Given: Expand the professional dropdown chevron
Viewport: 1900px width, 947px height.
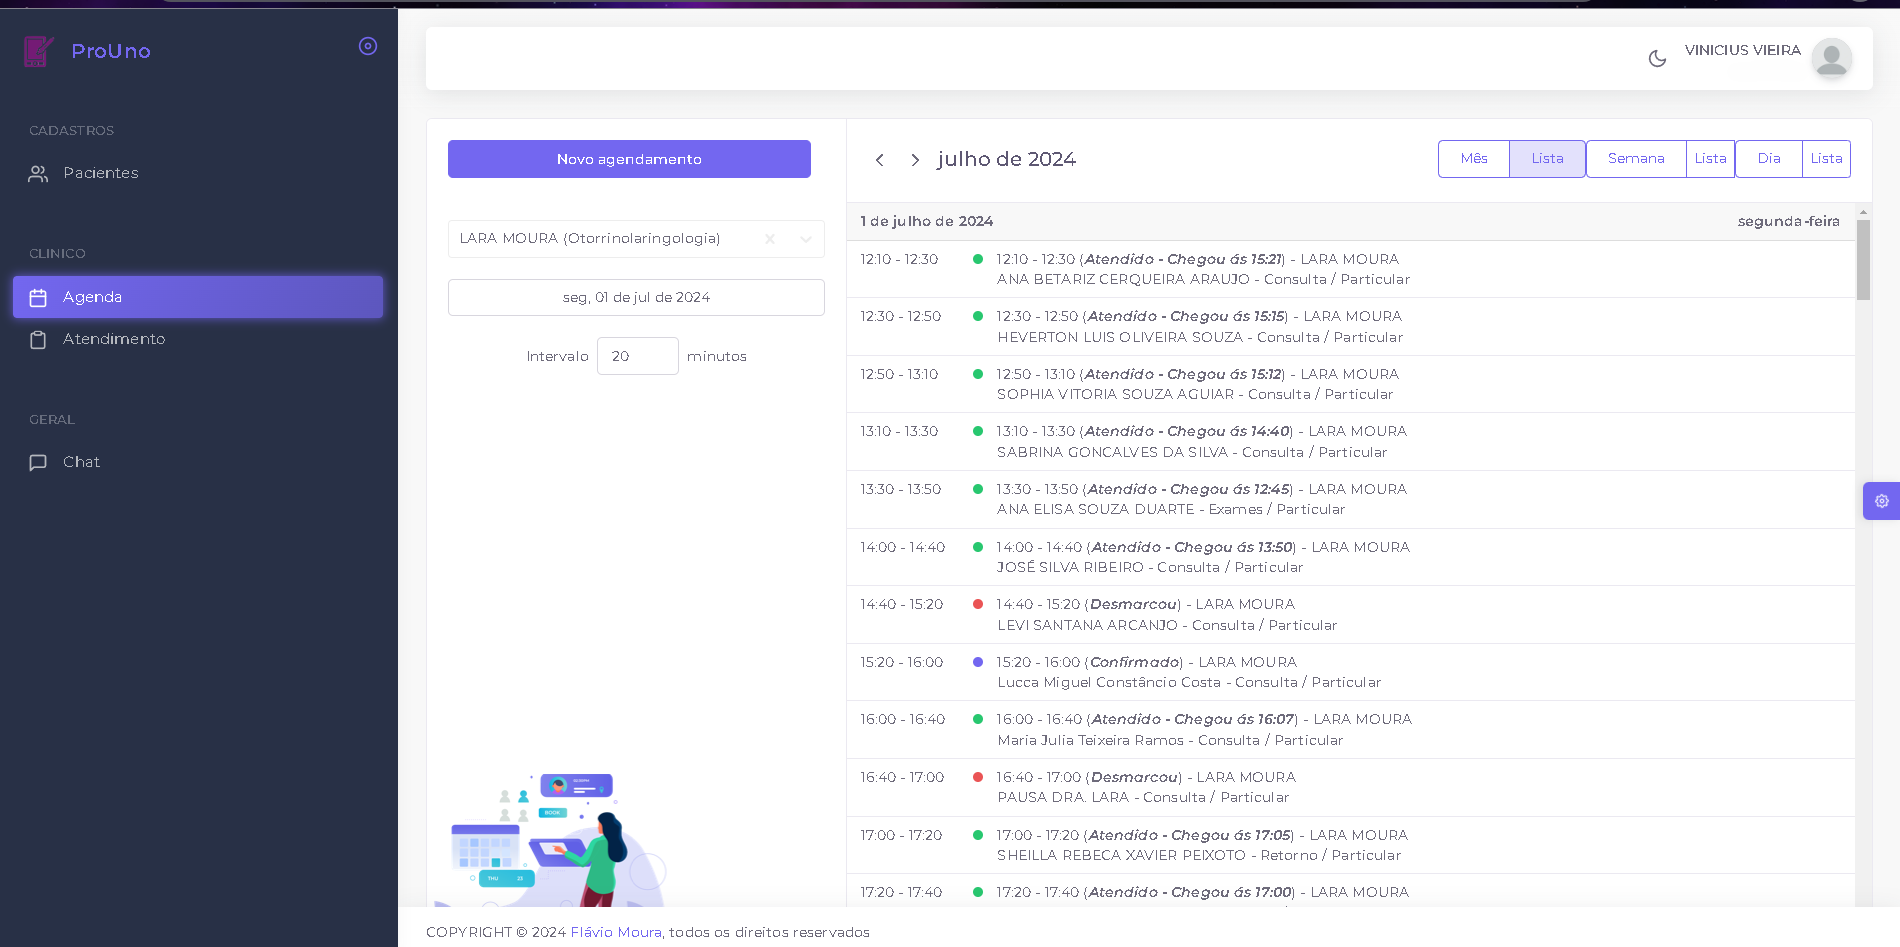Looking at the screenshot, I should [x=806, y=239].
